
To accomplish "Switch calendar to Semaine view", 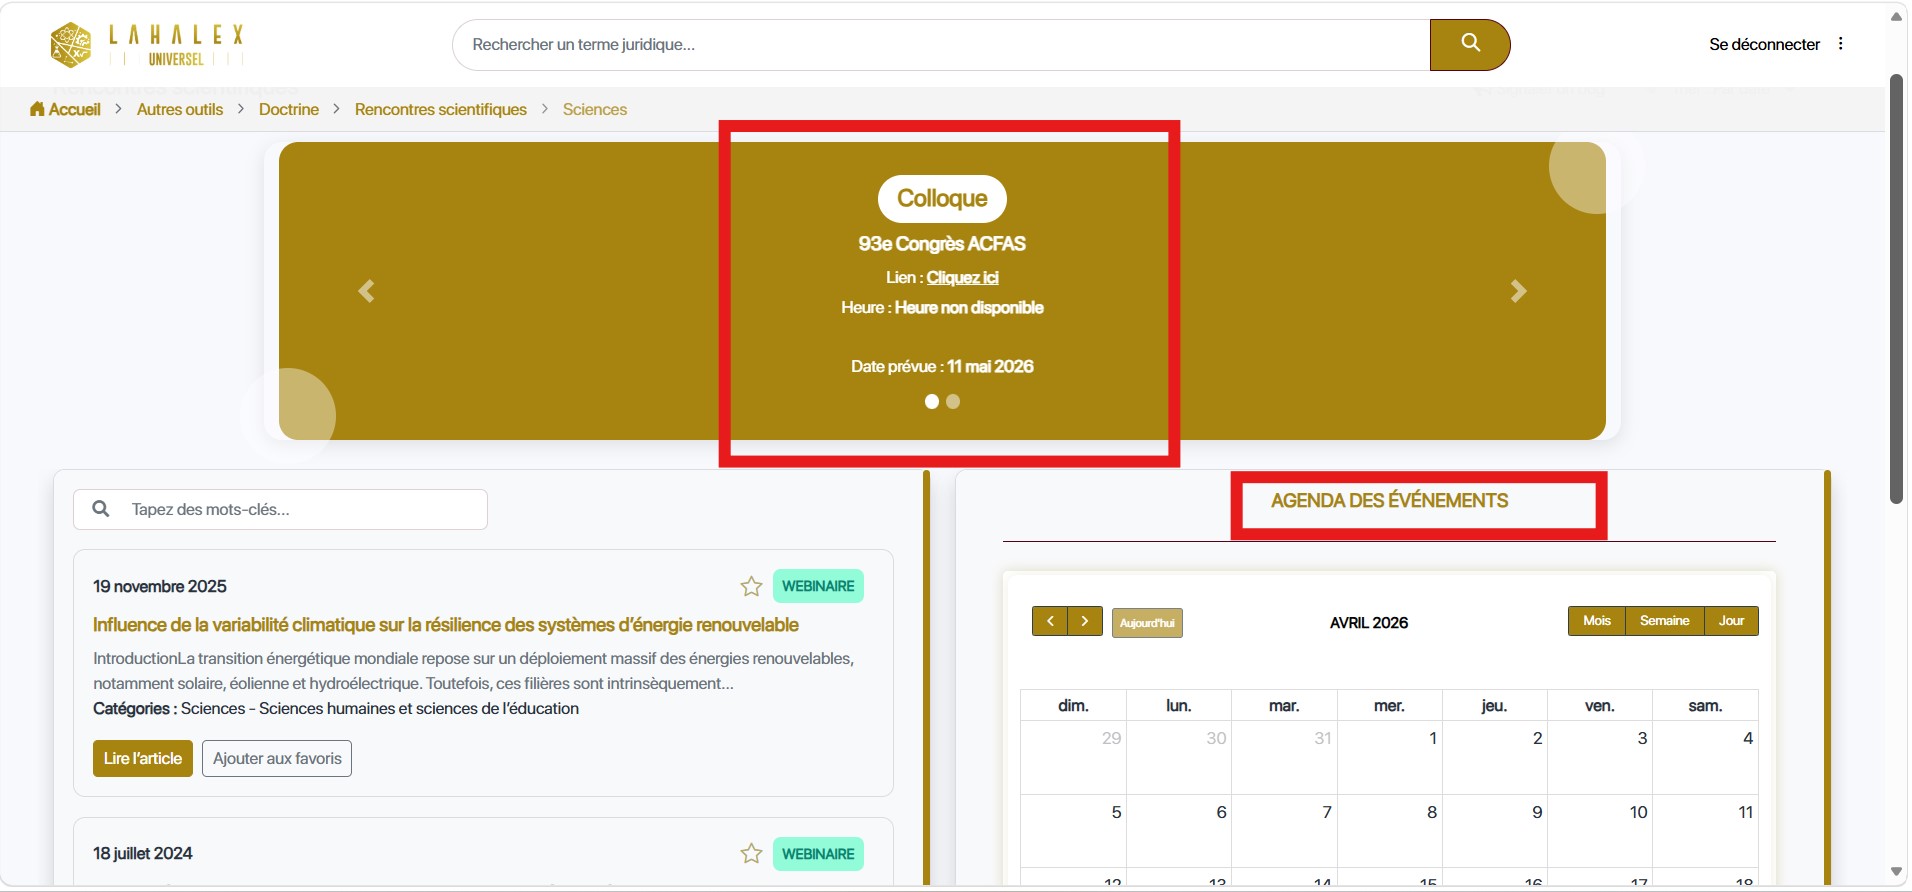I will (x=1665, y=621).
